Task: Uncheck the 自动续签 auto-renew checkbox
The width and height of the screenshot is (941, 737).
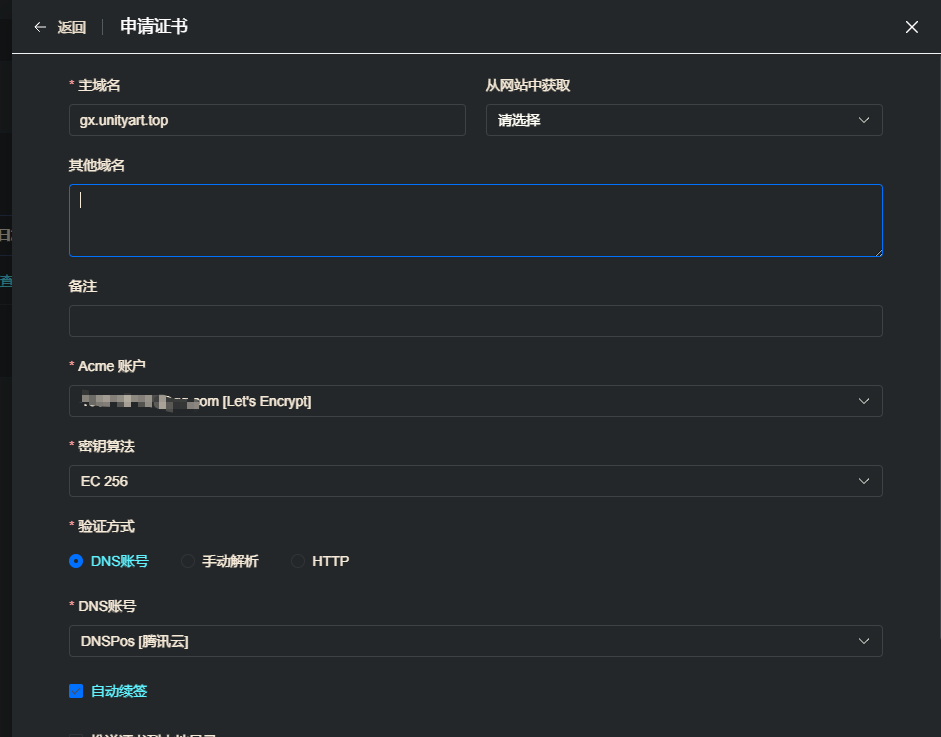Action: 76,691
